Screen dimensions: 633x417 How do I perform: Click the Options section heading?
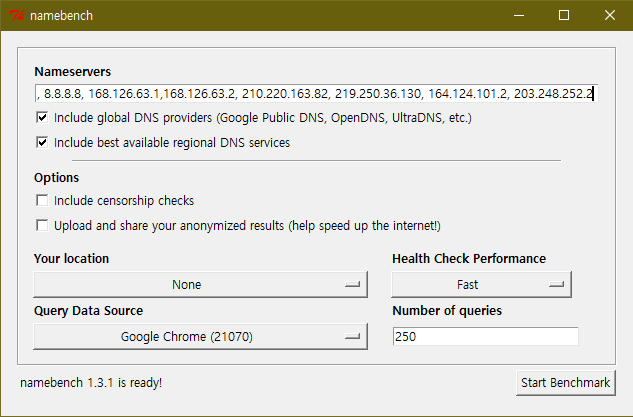pyautogui.click(x=56, y=177)
